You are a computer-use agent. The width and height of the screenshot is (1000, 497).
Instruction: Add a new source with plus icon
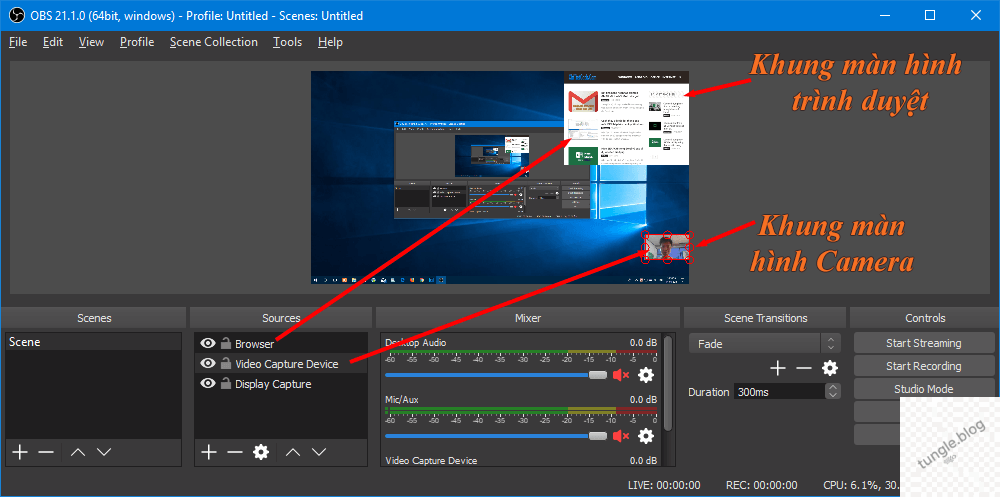pos(209,452)
